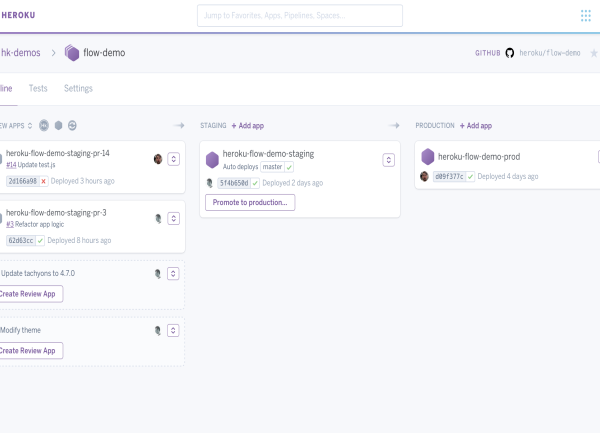Image resolution: width=600 pixels, height=433 pixels.
Task: Click the heroku-flow-demo-prod hexagon icon
Action: 427,156
